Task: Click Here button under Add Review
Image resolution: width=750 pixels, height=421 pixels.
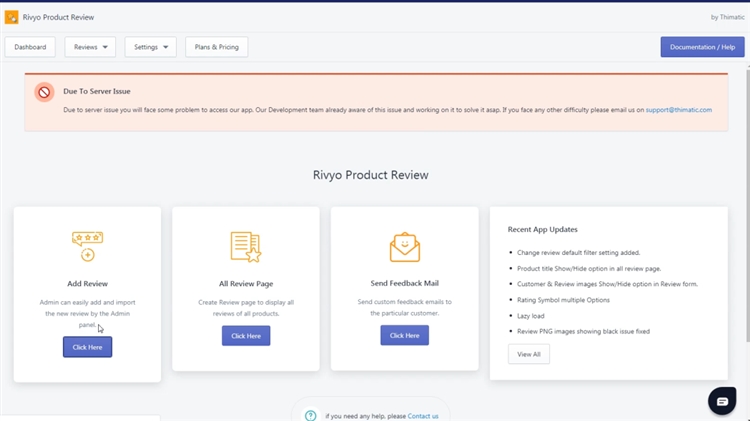Action: [88, 347]
